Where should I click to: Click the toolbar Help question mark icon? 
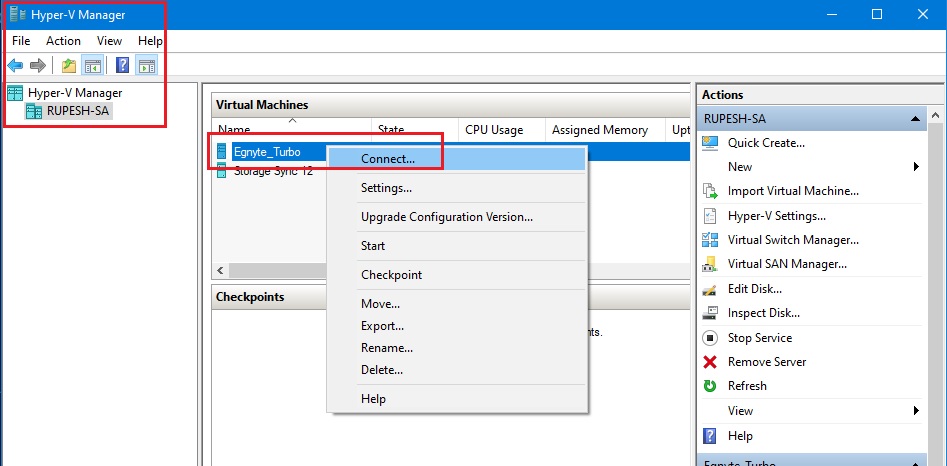(122, 65)
